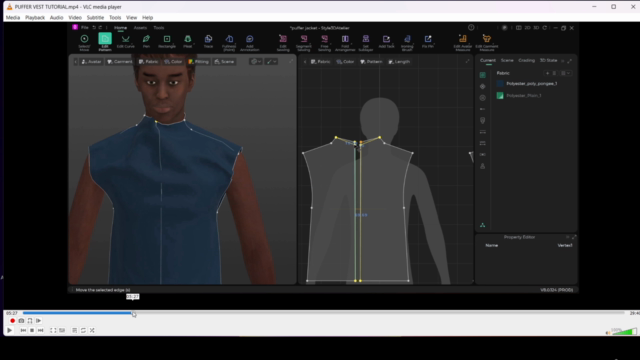This screenshot has height=360, width=640.
Task: Click the Fitting button in 3D view
Action: coord(198,62)
